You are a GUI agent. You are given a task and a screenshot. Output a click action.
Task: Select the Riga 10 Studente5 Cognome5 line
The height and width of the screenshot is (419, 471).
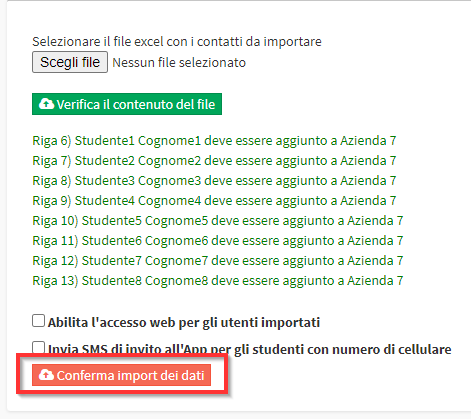[x=218, y=221]
